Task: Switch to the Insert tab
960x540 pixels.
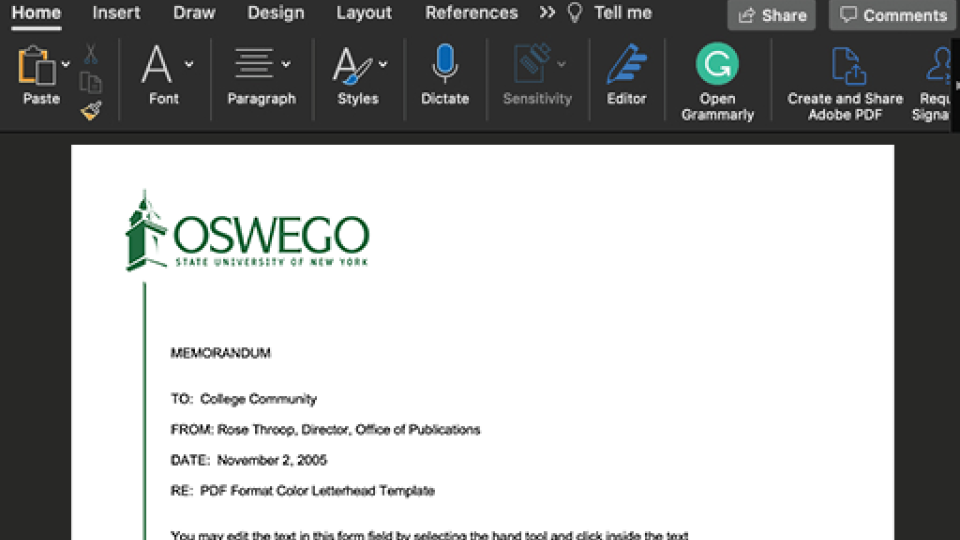Action: (116, 13)
